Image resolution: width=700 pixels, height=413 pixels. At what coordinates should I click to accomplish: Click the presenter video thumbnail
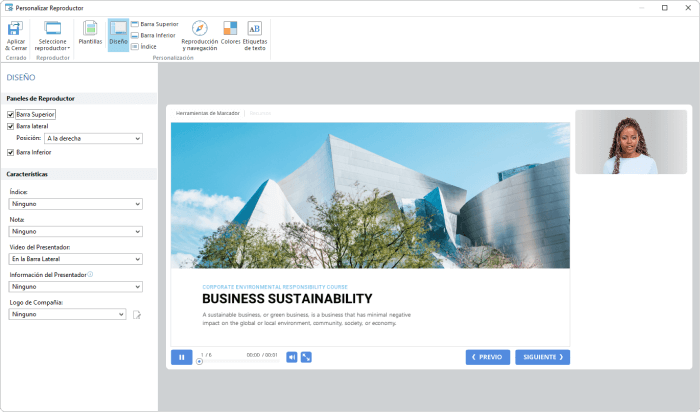pyautogui.click(x=631, y=142)
